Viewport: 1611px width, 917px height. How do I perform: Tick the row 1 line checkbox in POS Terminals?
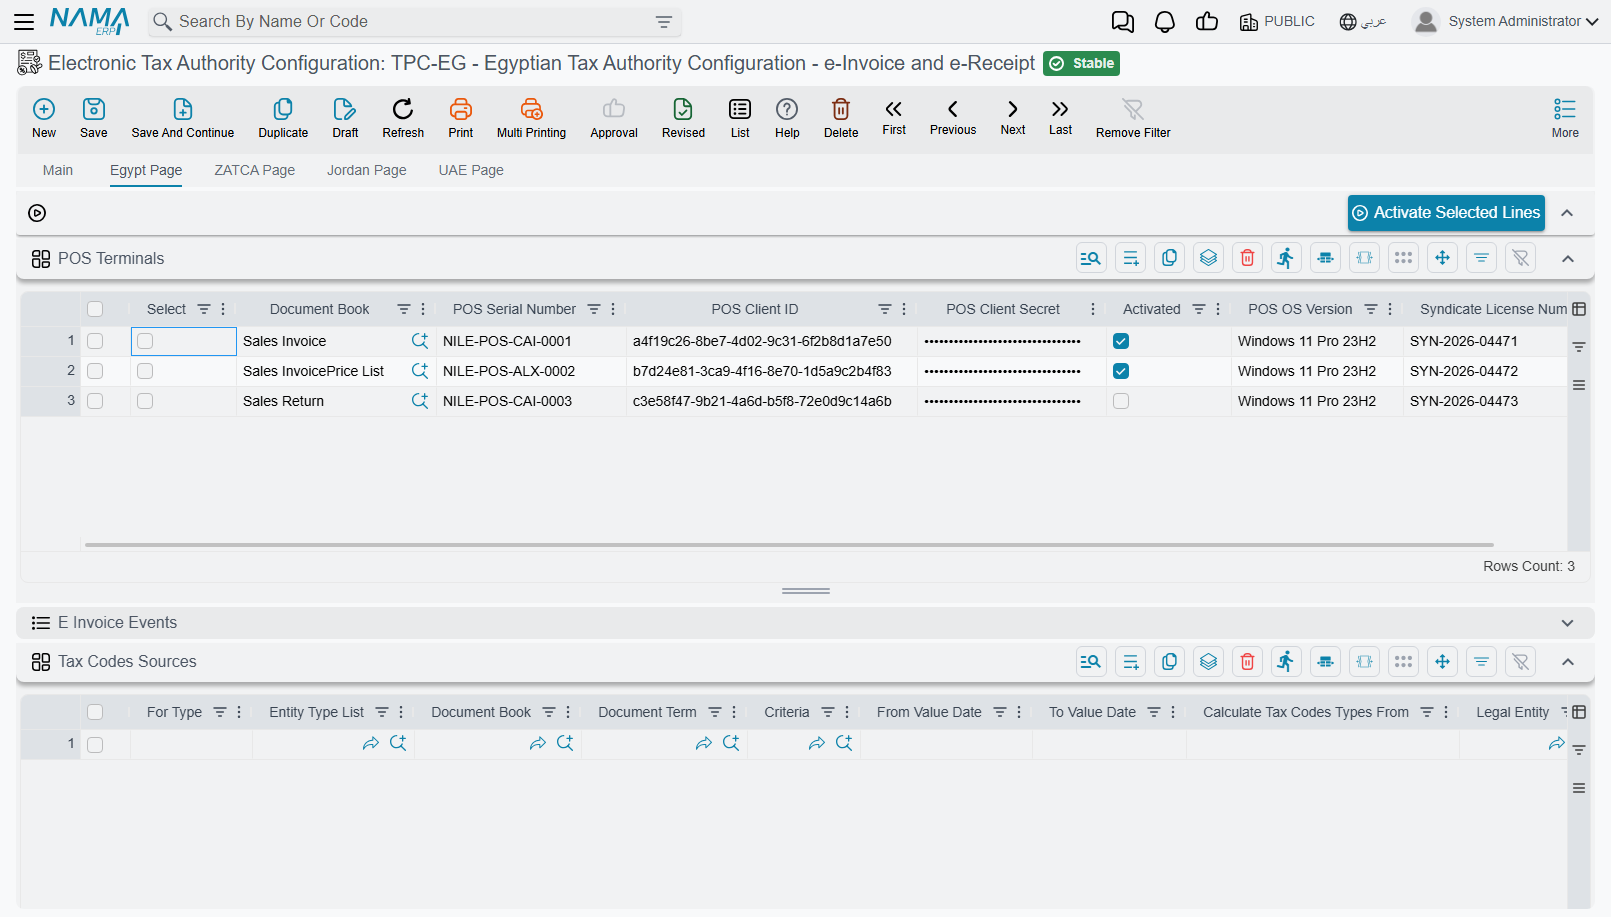95,341
